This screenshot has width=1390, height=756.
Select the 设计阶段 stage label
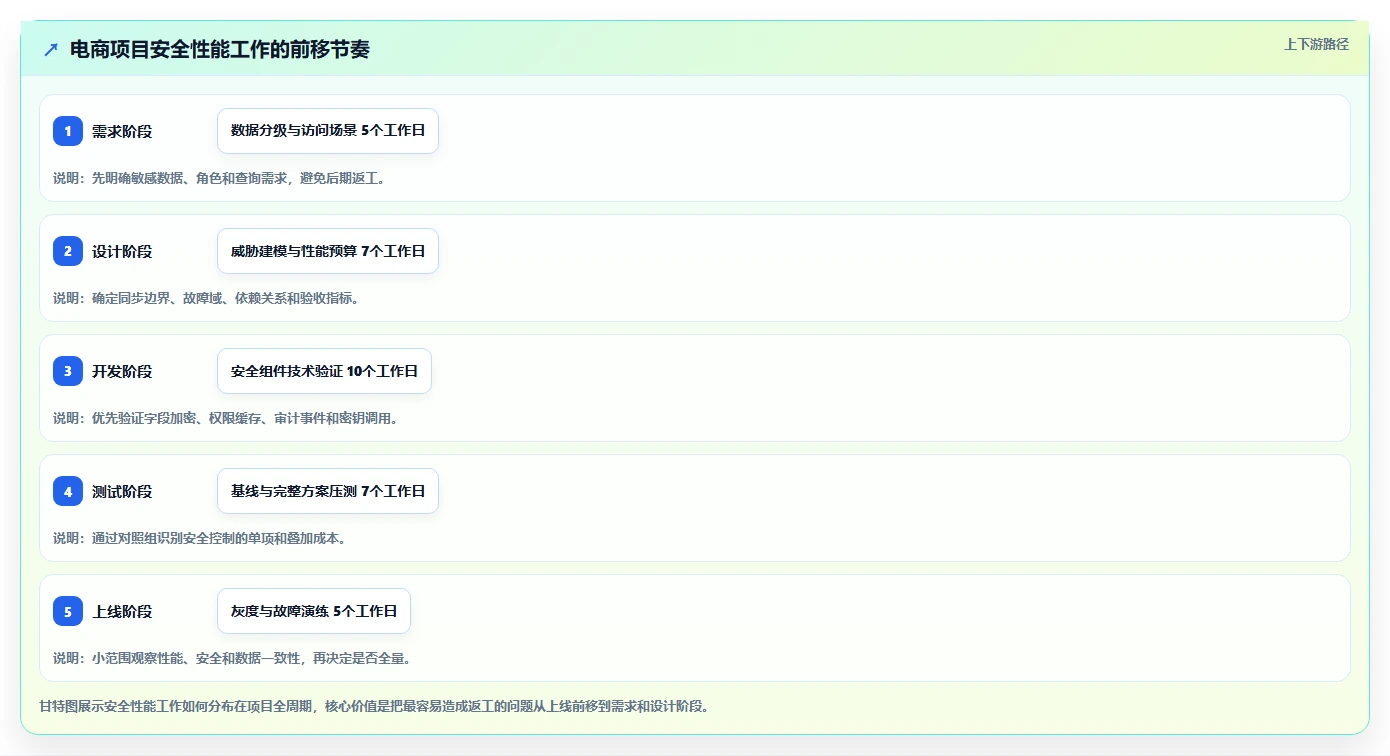click(x=122, y=251)
